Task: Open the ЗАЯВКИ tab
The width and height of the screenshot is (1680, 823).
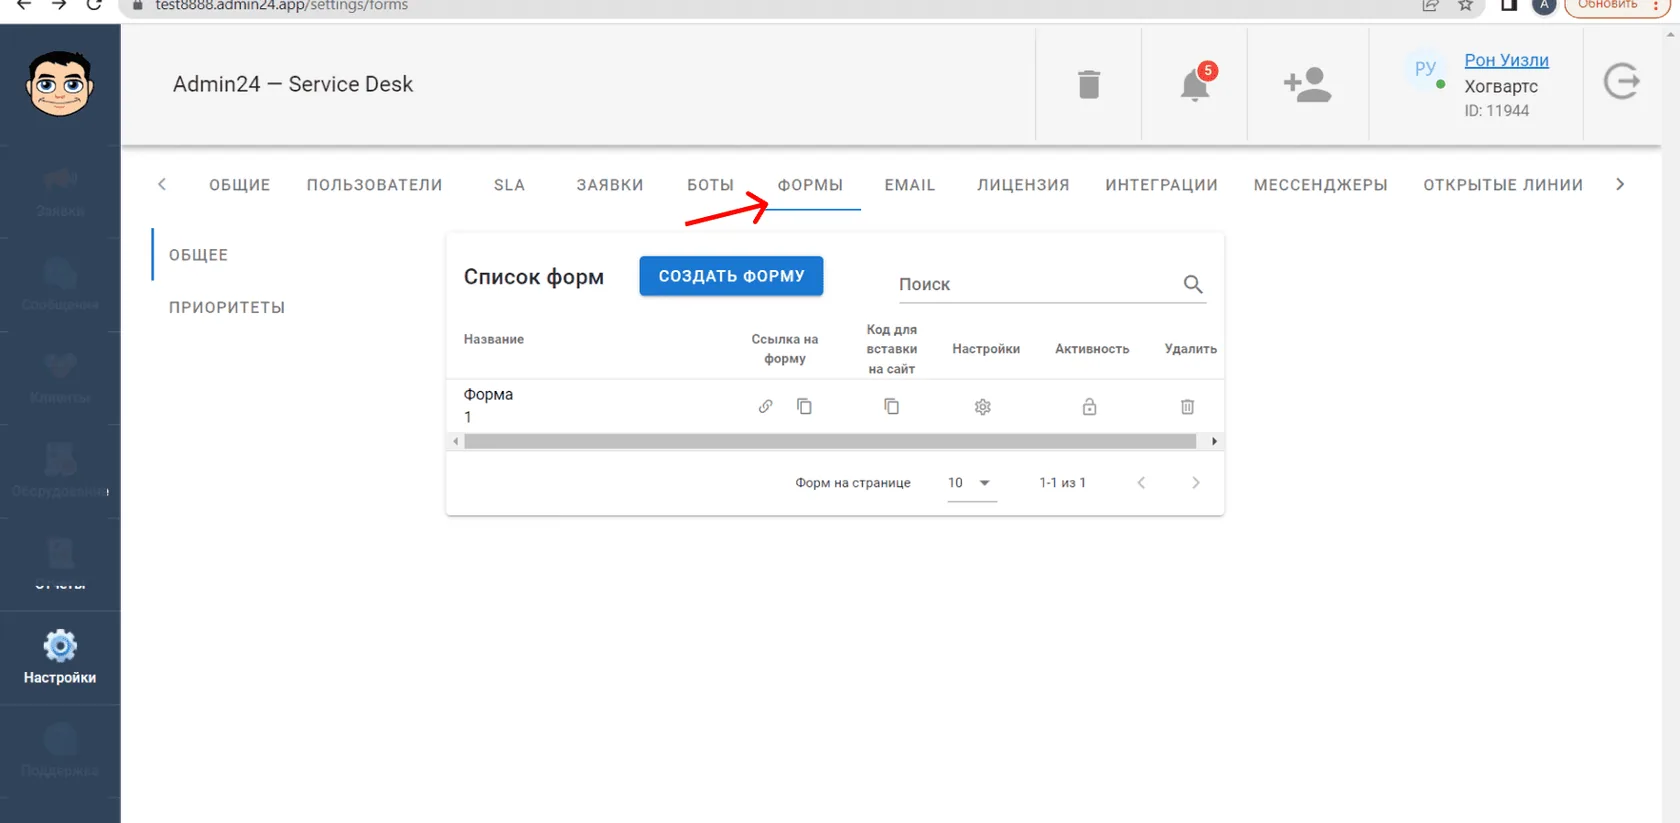Action: (610, 185)
